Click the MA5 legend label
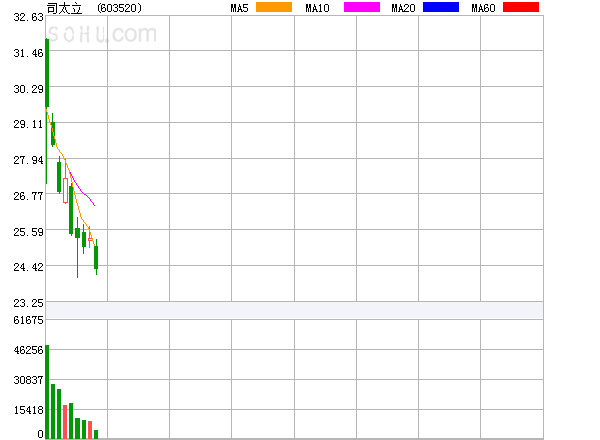The image size is (600, 440). click(x=240, y=8)
